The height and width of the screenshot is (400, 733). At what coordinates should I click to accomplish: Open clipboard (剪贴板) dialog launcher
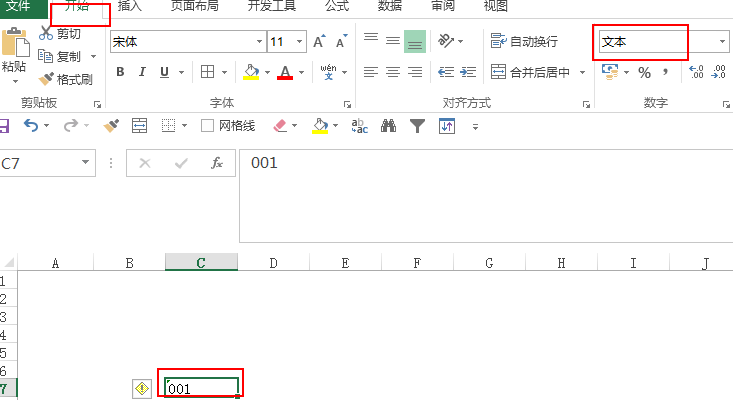click(97, 105)
